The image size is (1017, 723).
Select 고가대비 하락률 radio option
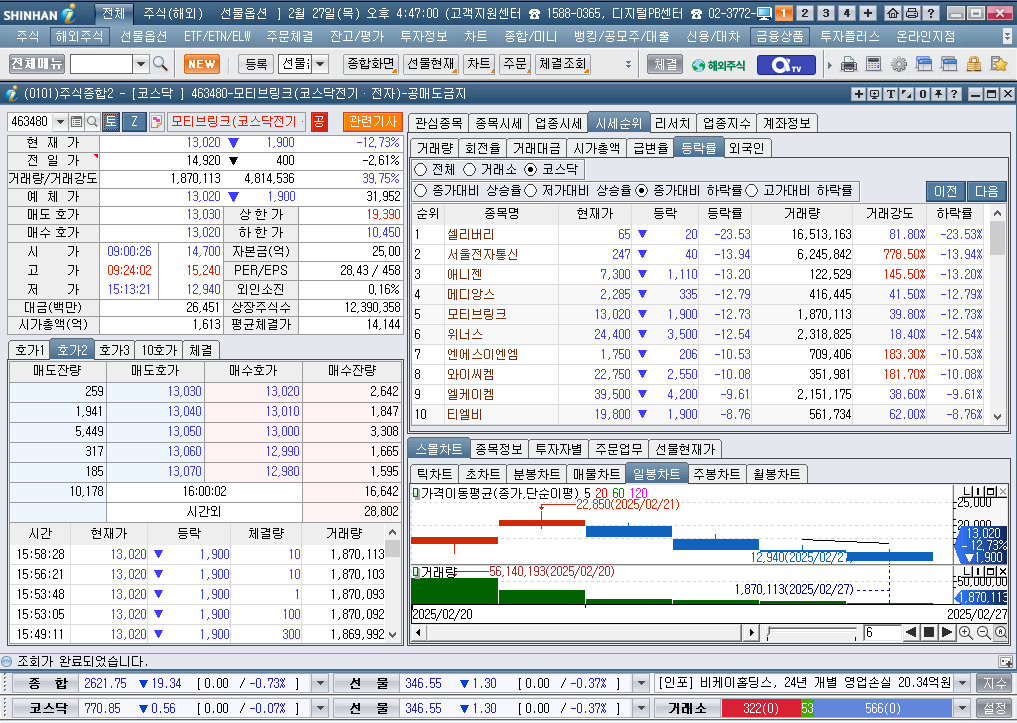click(x=752, y=191)
